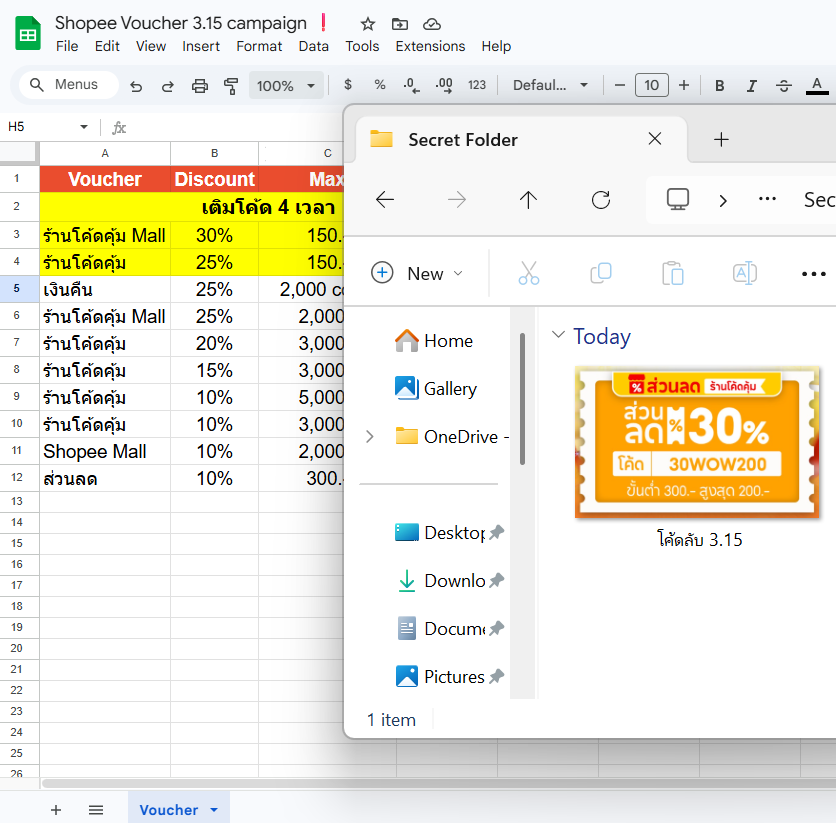This screenshot has height=823, width=836.
Task: Show hidden path with ellipsis
Action: pyautogui.click(x=767, y=199)
